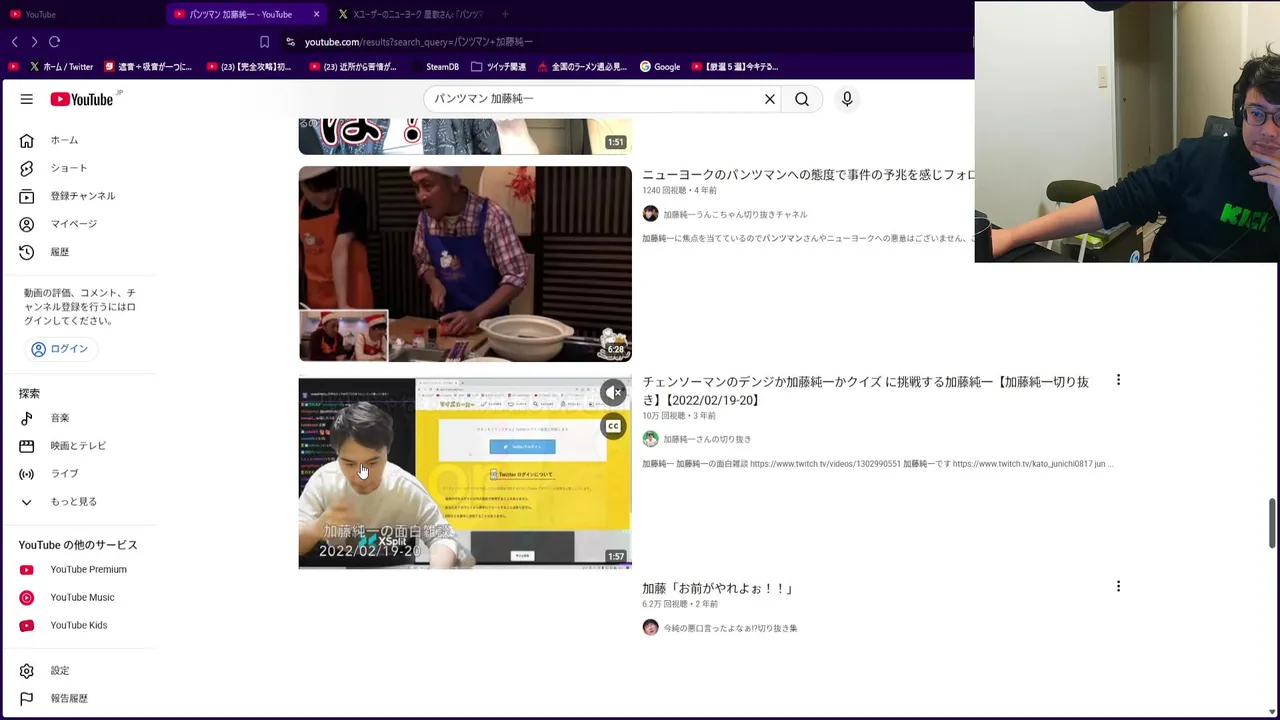1280x720 pixels.
Task: Open the ホーム / Twitter bookmark
Action: (61, 67)
